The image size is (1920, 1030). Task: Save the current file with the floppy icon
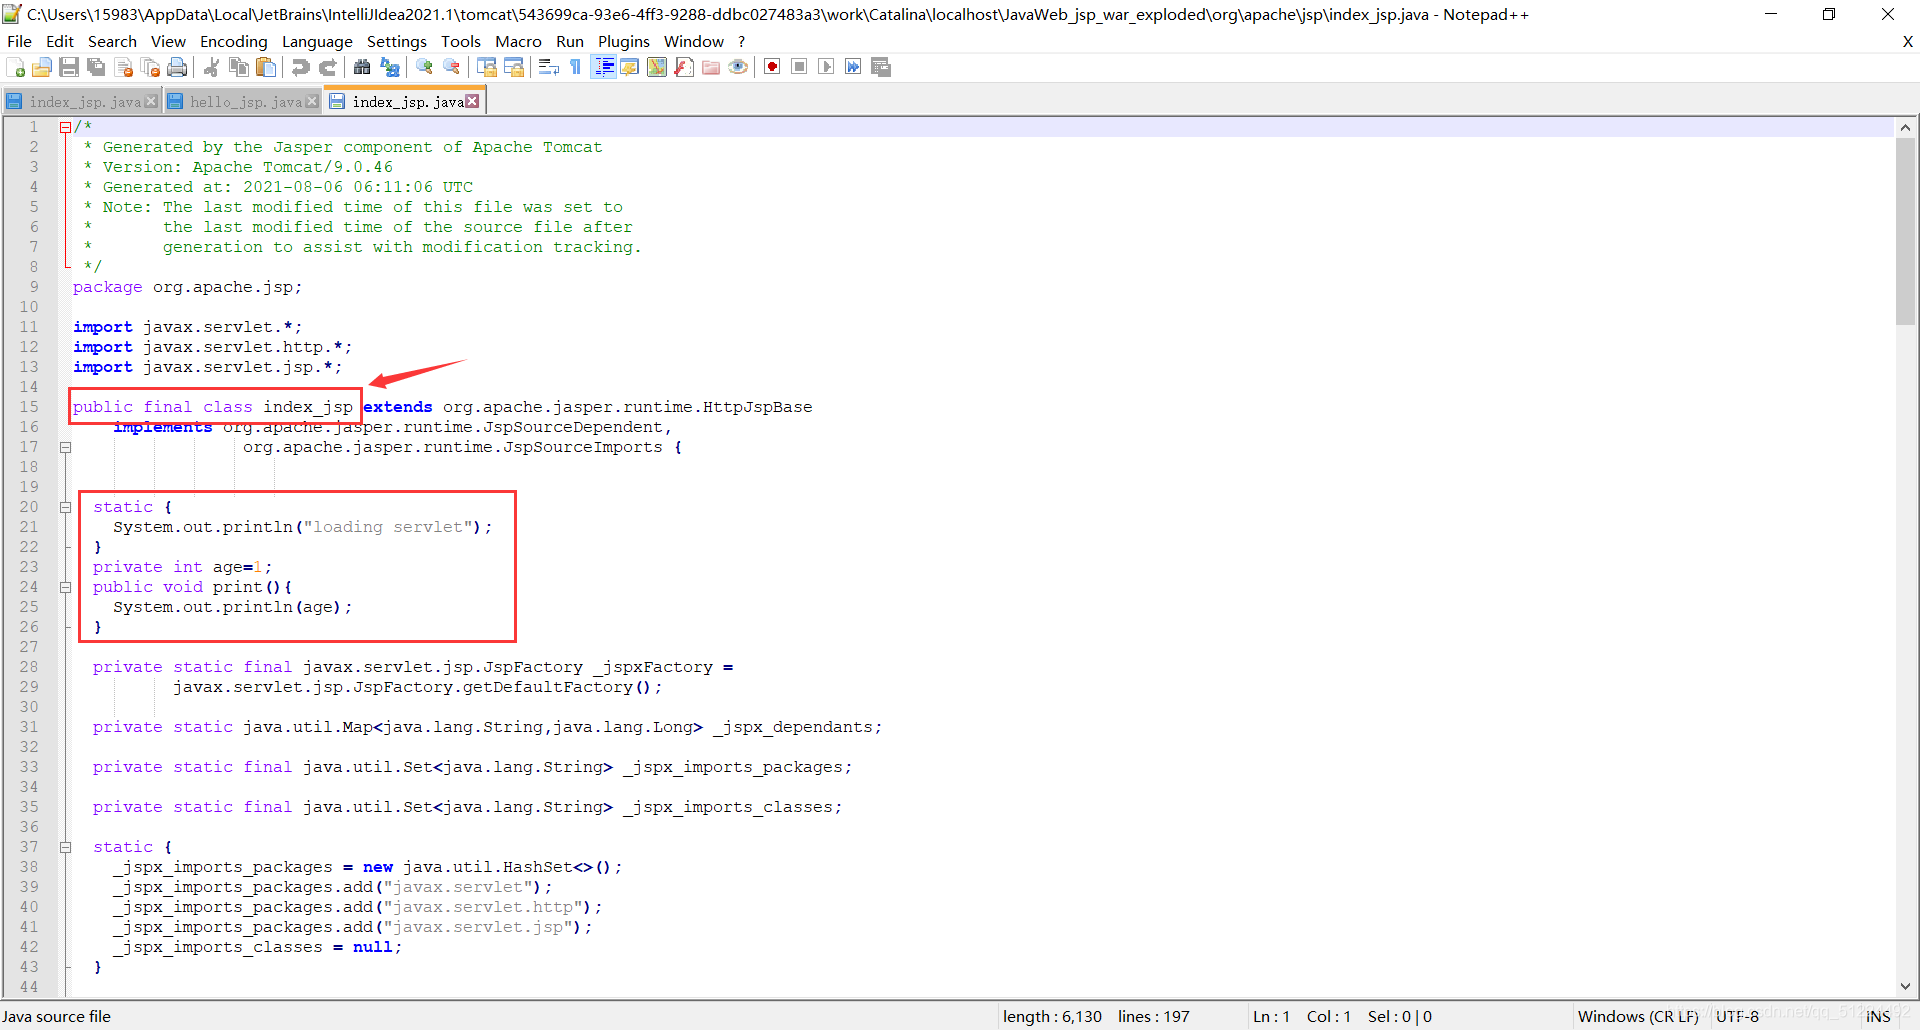click(x=69, y=67)
